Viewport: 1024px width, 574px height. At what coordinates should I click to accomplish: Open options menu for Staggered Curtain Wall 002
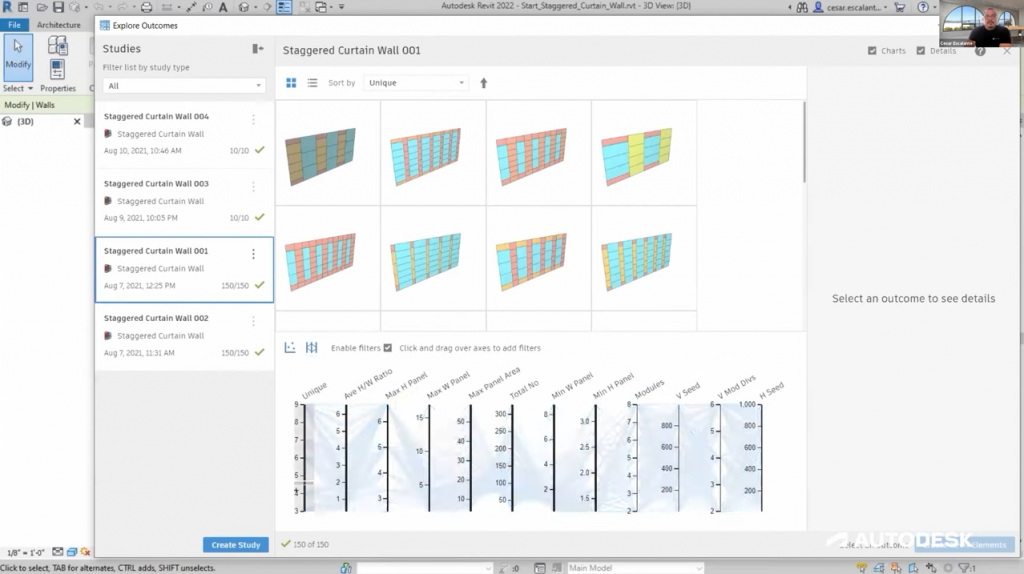click(x=253, y=321)
